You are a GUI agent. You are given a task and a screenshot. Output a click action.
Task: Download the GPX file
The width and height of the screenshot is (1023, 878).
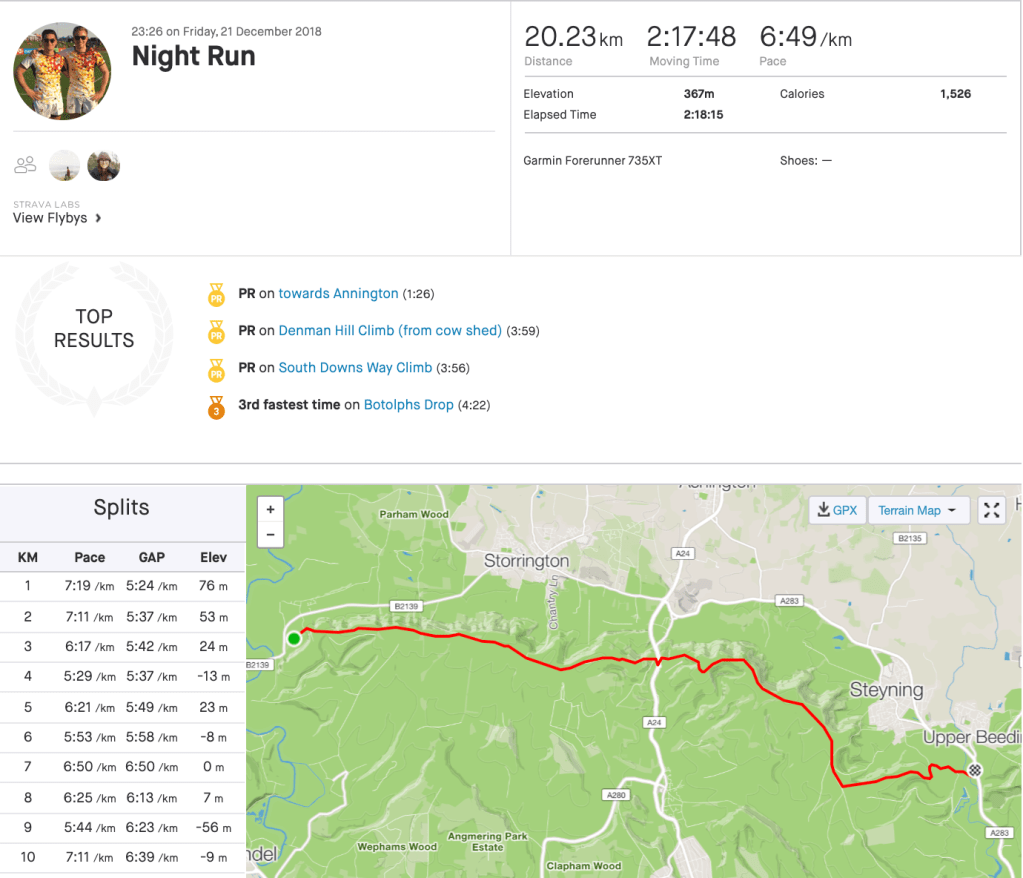[x=837, y=510]
